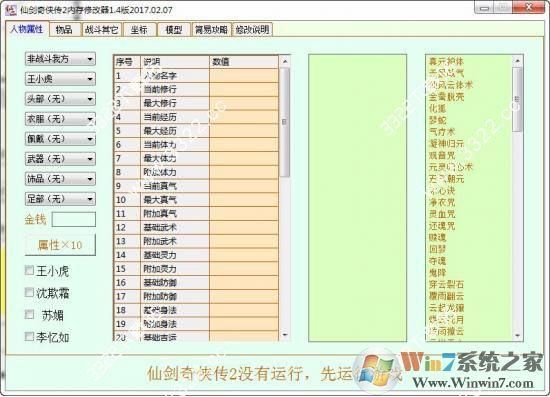The height and width of the screenshot is (397, 550).
Task: Enable the 沈欺霜 checkbox
Action: [29, 292]
